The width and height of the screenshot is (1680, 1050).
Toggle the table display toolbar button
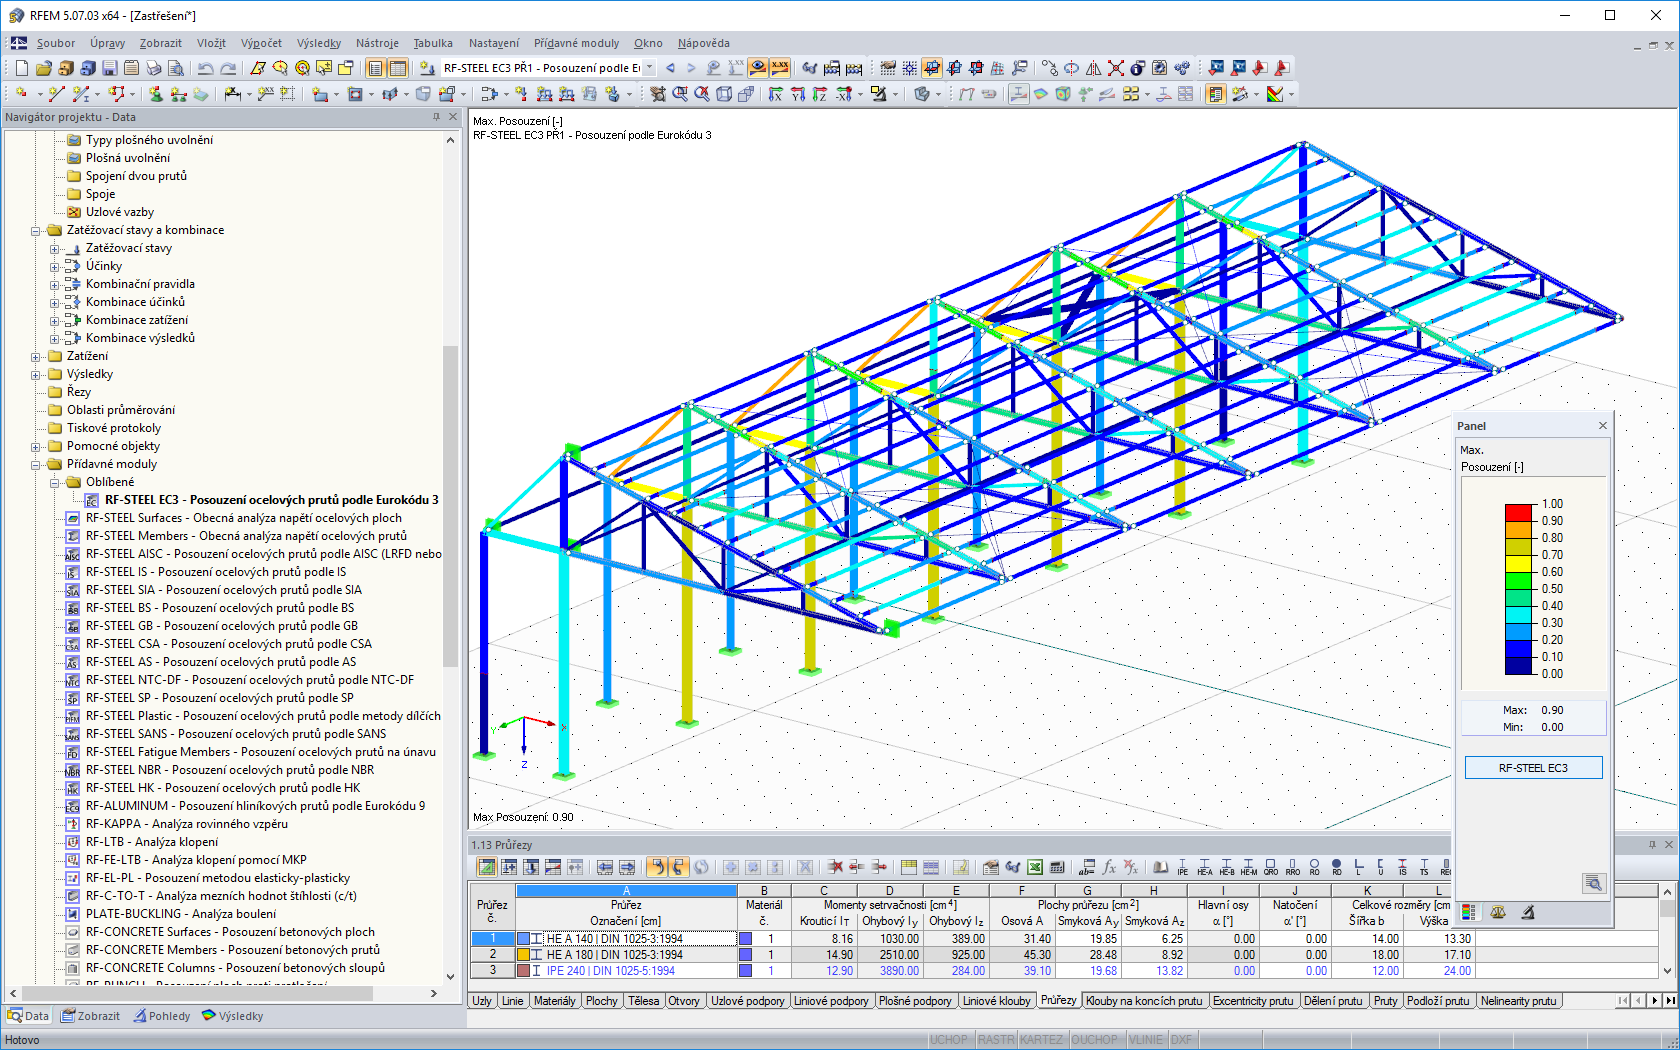point(397,68)
